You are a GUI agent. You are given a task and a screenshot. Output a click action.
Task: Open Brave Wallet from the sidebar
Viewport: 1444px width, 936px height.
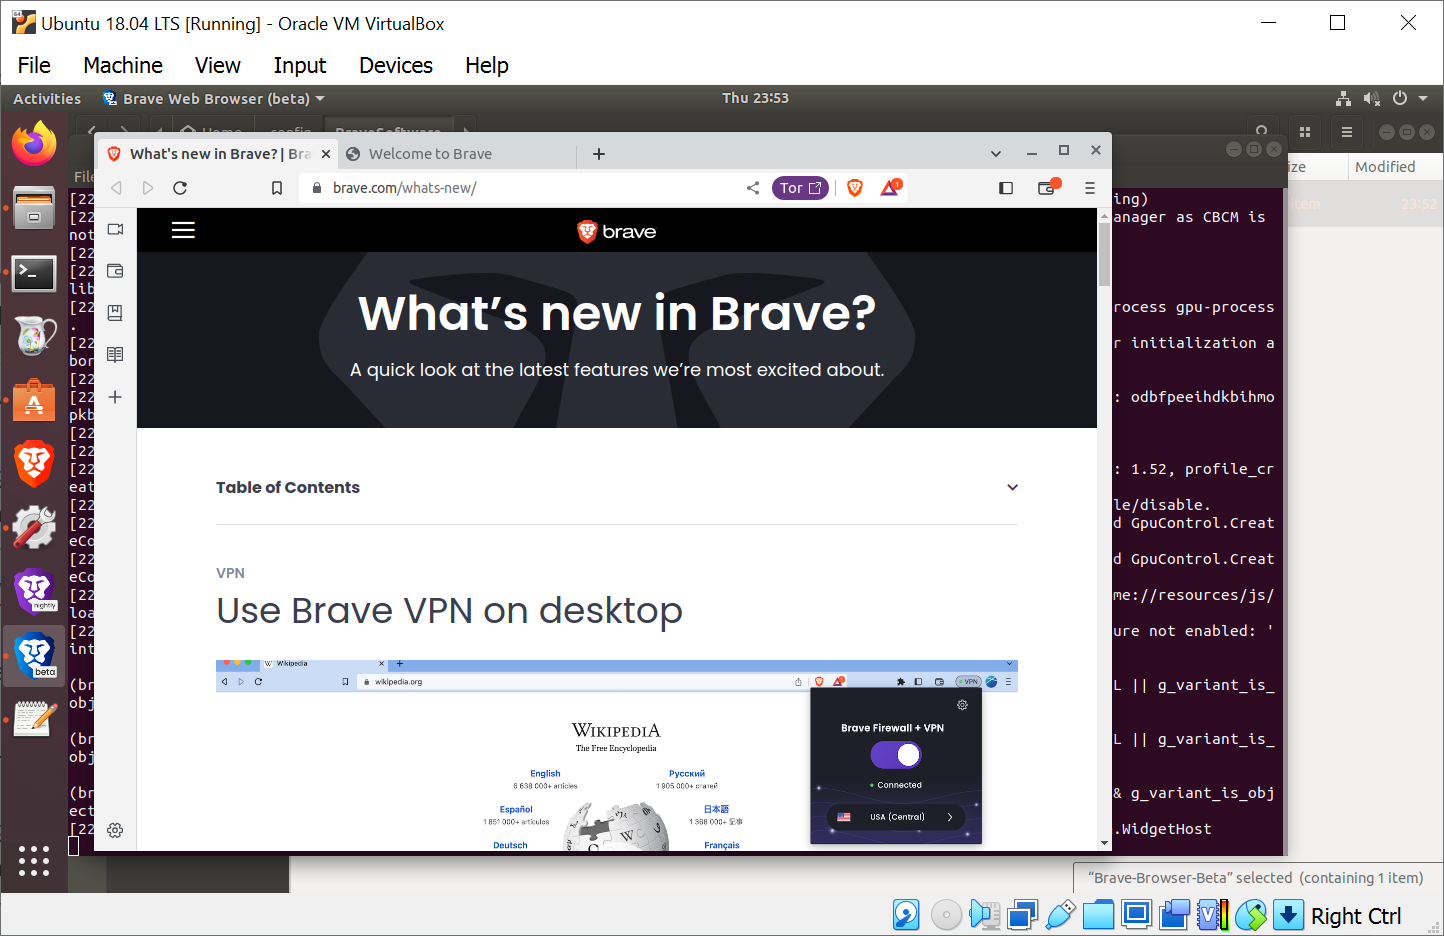point(115,271)
